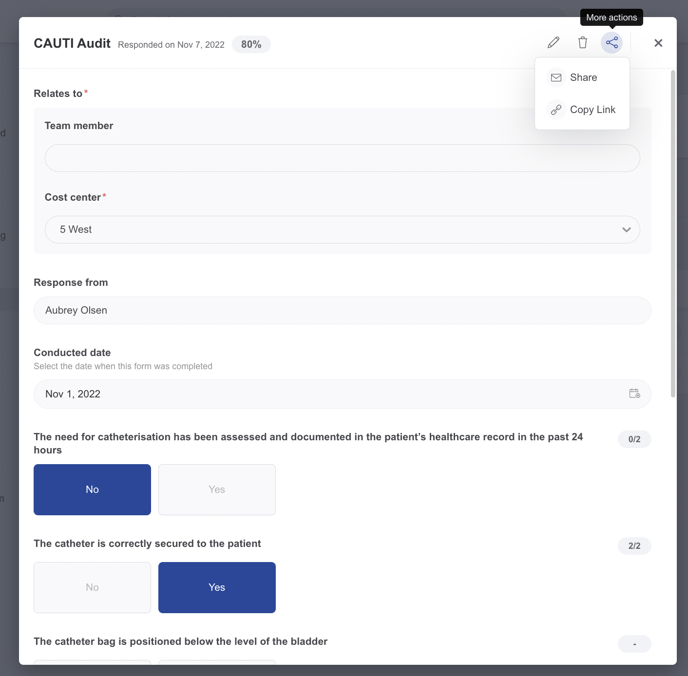Screen dimensions: 688x676
Task: Click the pencil edit icon
Action: (x=553, y=43)
